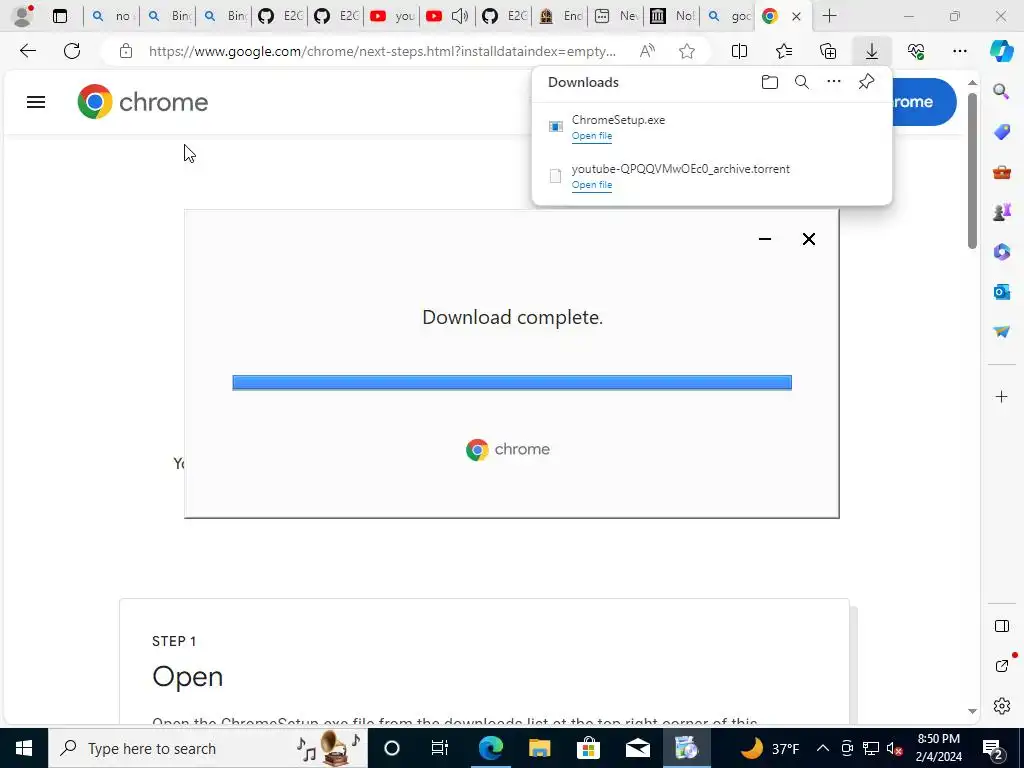Switch to the first Bing tab
This screenshot has height=768, width=1024.
[168, 16]
